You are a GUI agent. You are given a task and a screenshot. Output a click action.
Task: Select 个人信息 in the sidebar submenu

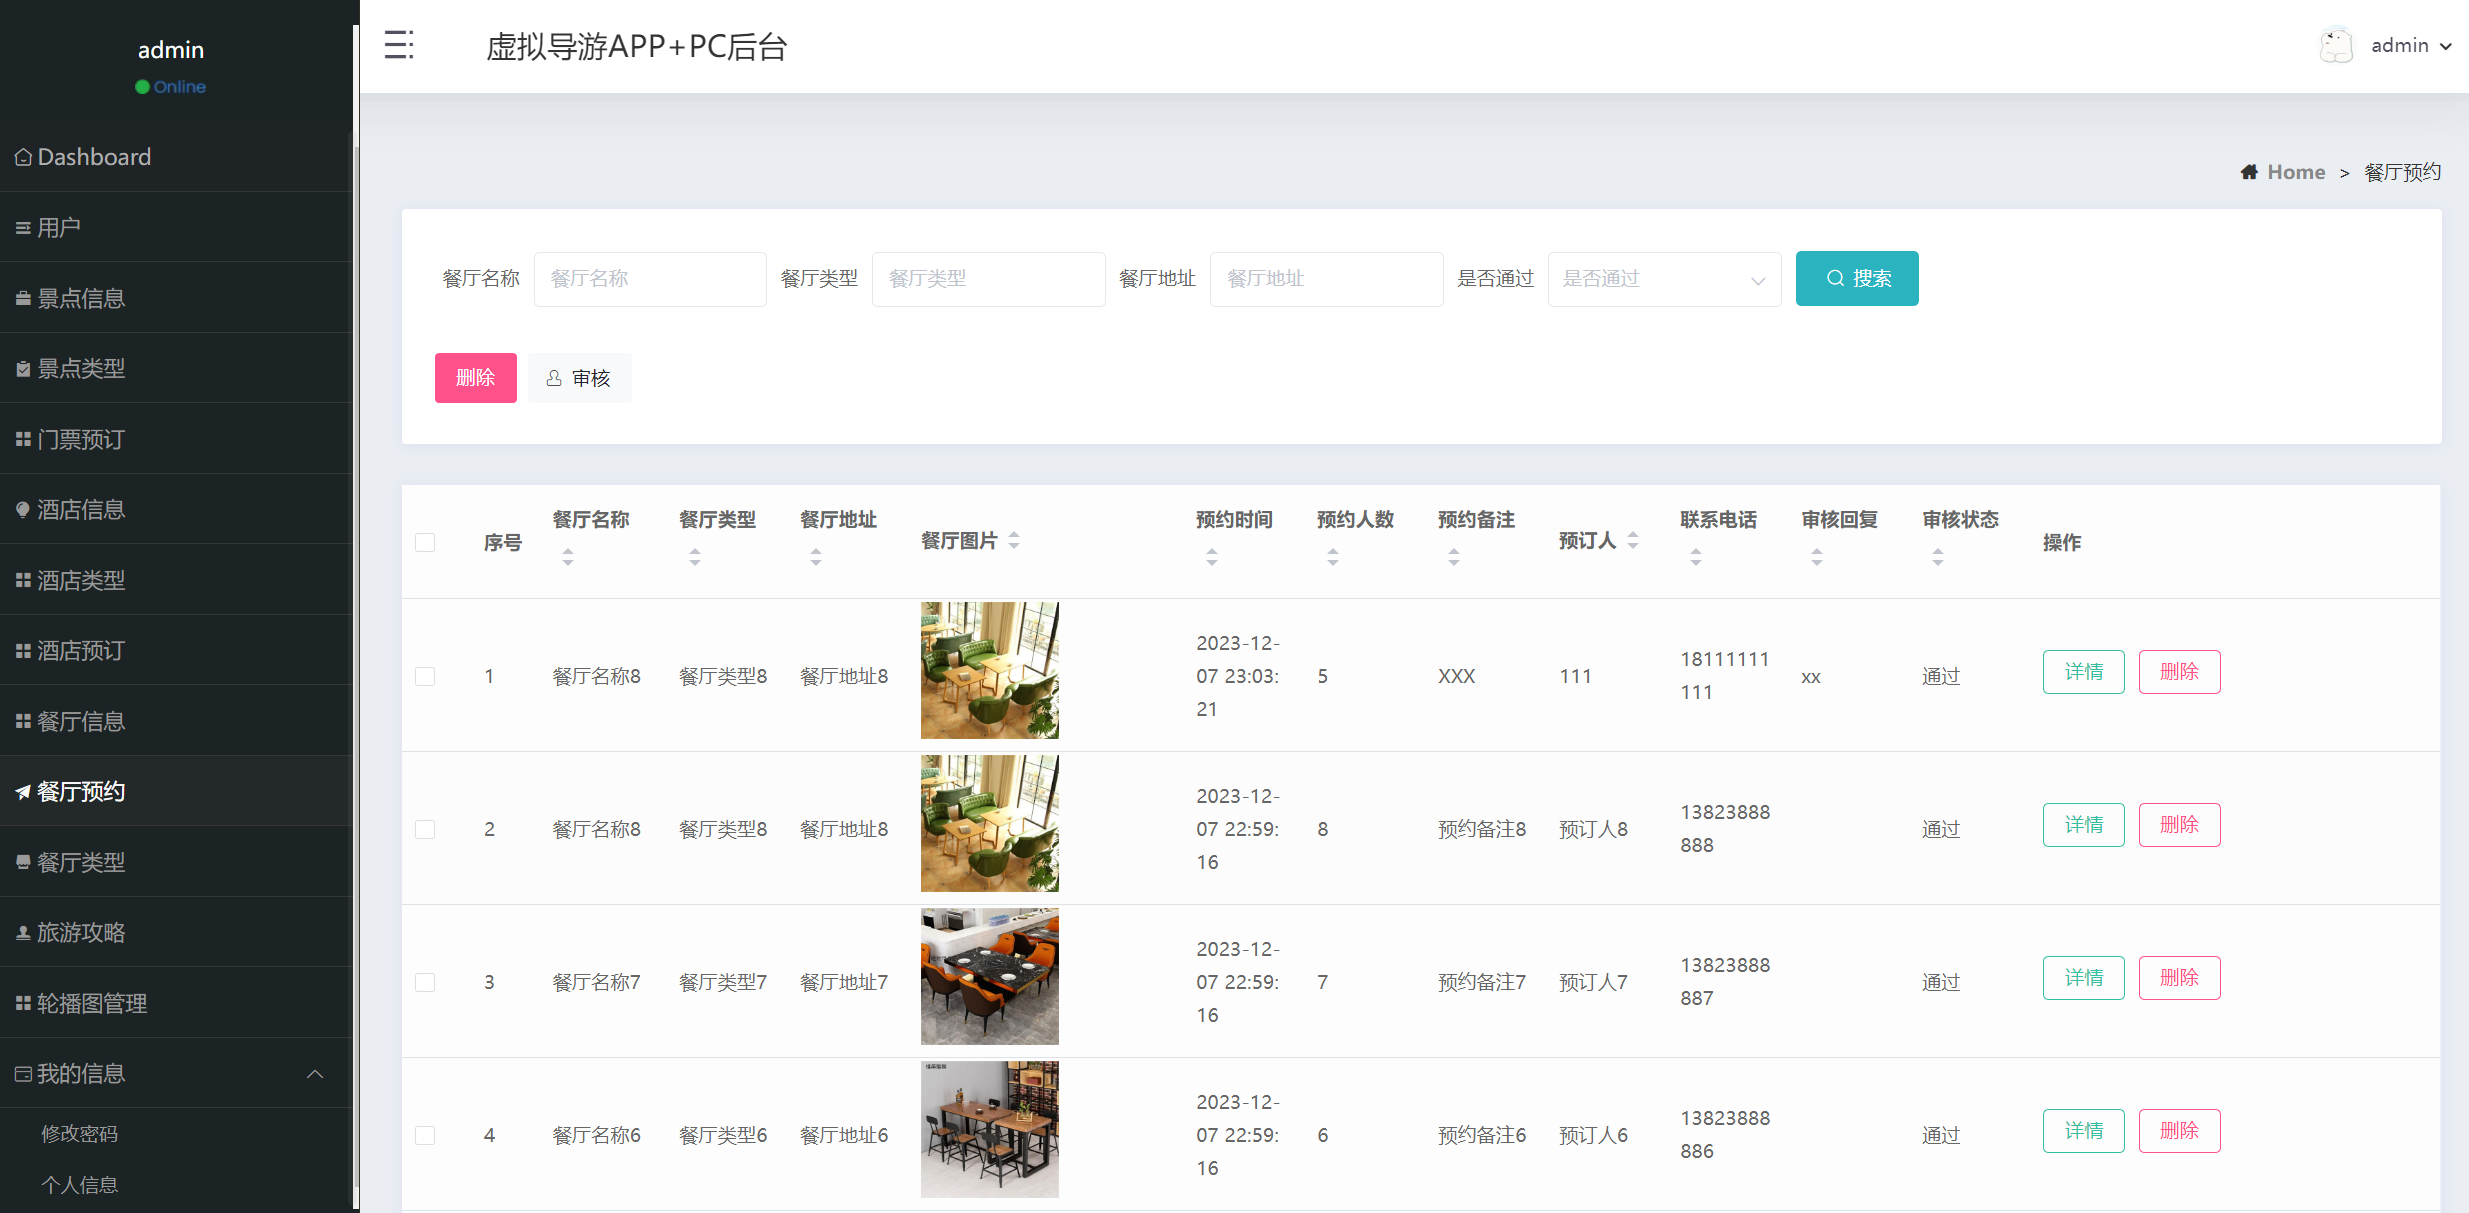point(79,1184)
